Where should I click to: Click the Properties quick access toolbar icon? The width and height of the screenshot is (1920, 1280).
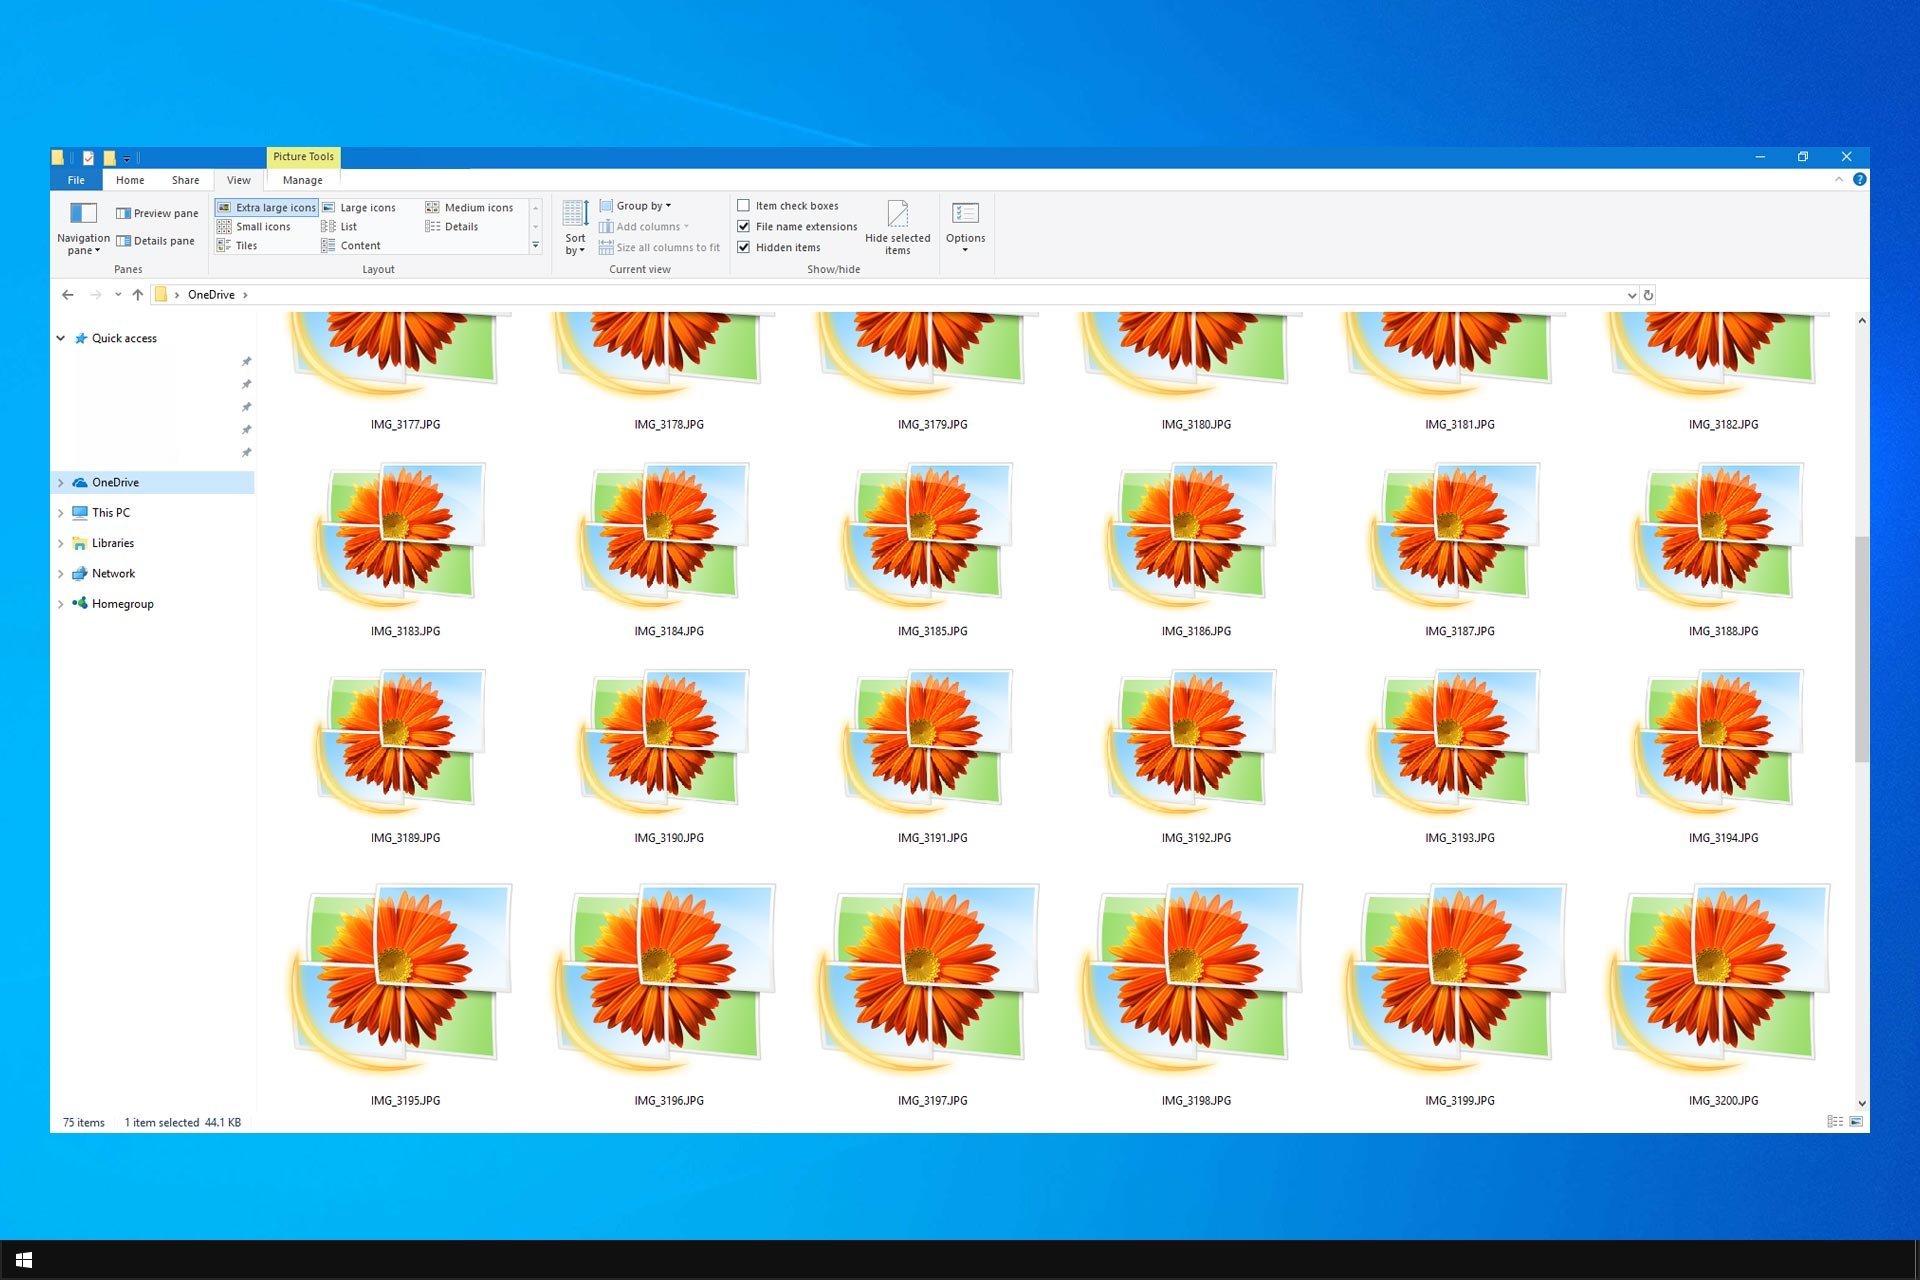(89, 157)
